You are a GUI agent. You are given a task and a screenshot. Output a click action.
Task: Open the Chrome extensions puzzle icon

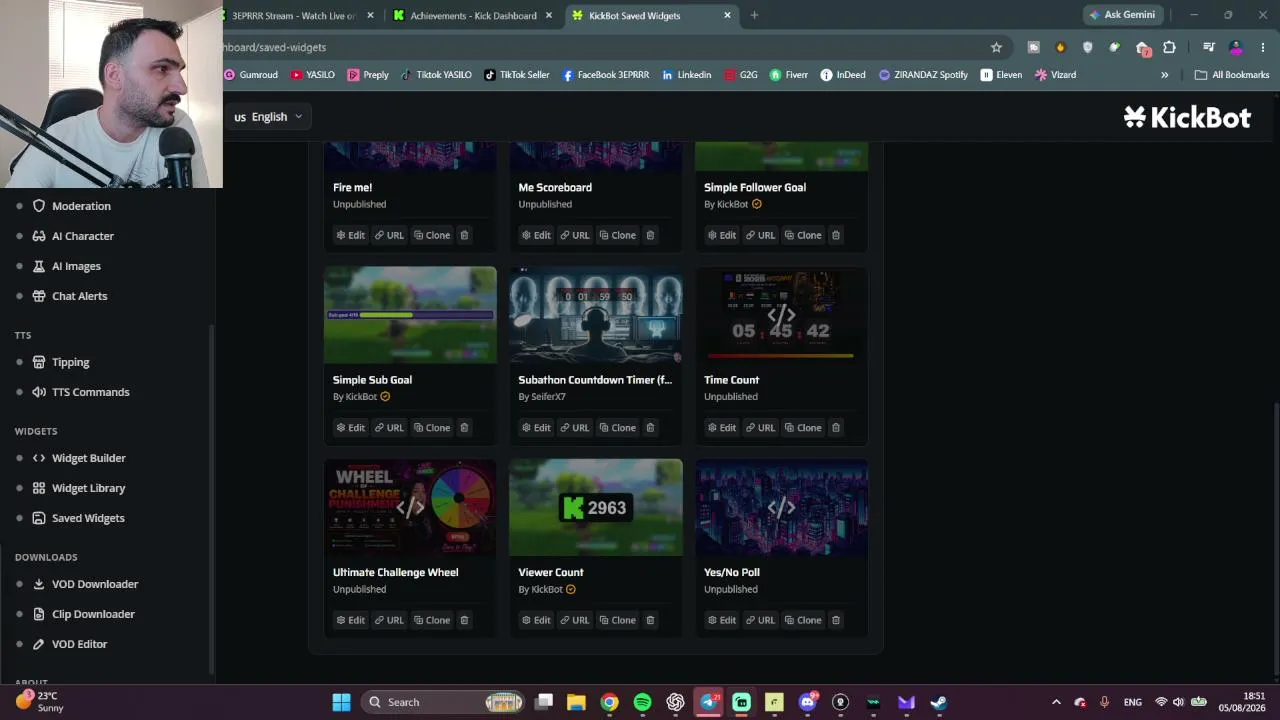(1169, 47)
